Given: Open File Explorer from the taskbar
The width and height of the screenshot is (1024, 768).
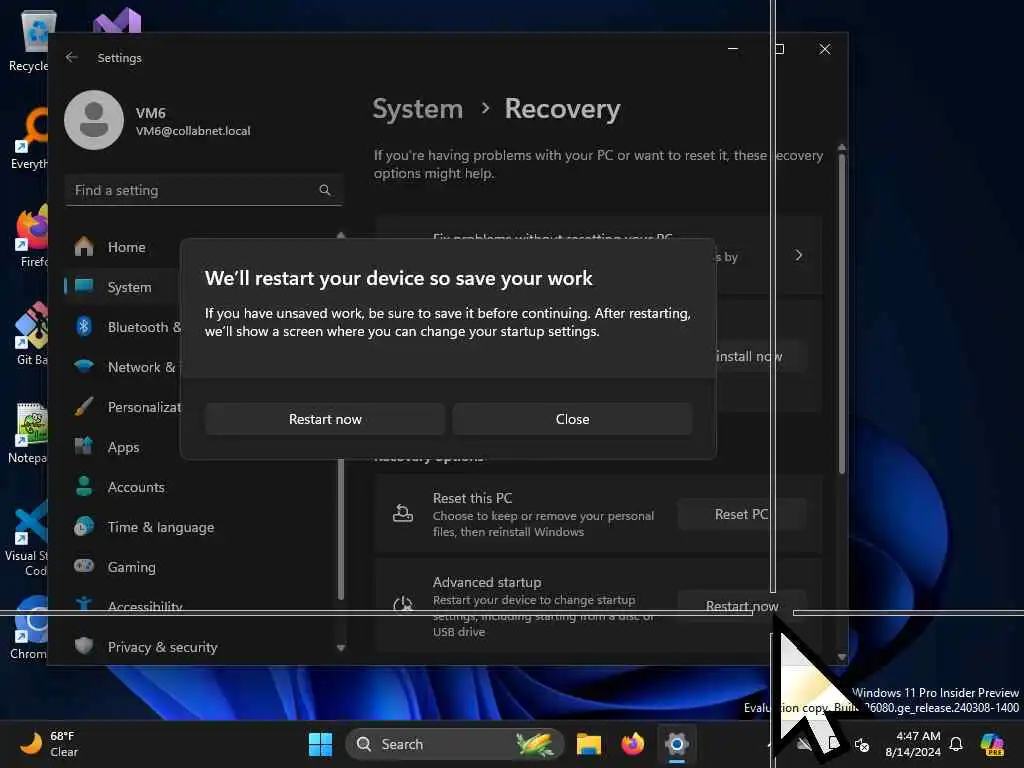Looking at the screenshot, I should click(x=588, y=744).
